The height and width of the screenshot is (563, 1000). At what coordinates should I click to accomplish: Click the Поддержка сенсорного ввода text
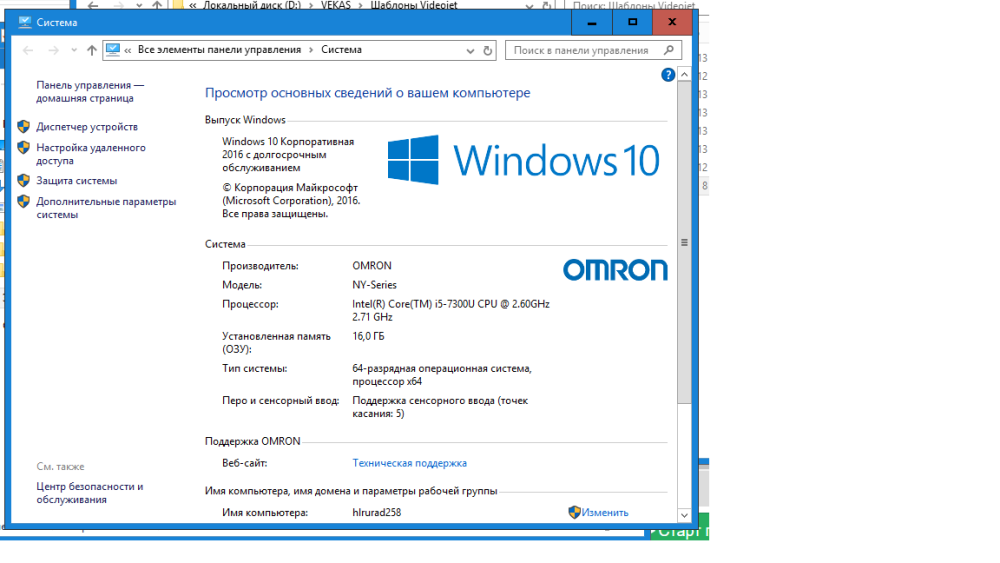tap(440, 407)
